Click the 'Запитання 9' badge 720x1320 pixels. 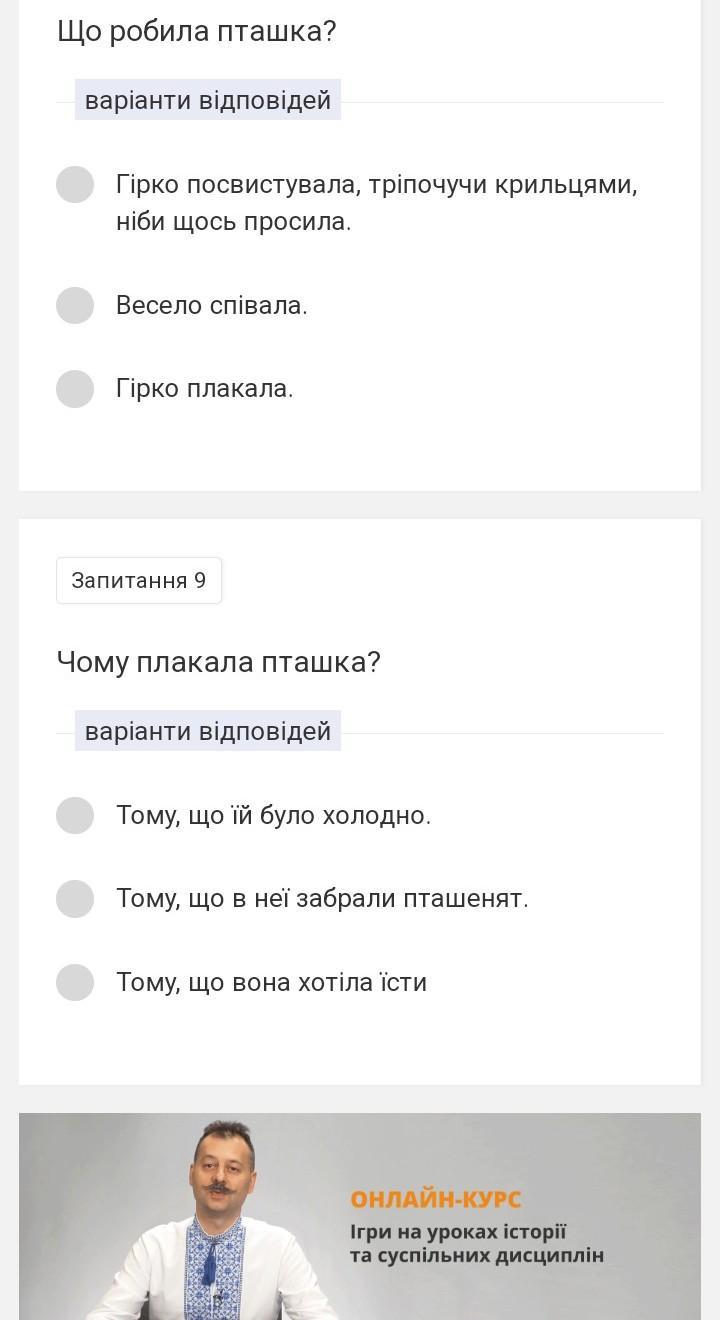pos(139,581)
